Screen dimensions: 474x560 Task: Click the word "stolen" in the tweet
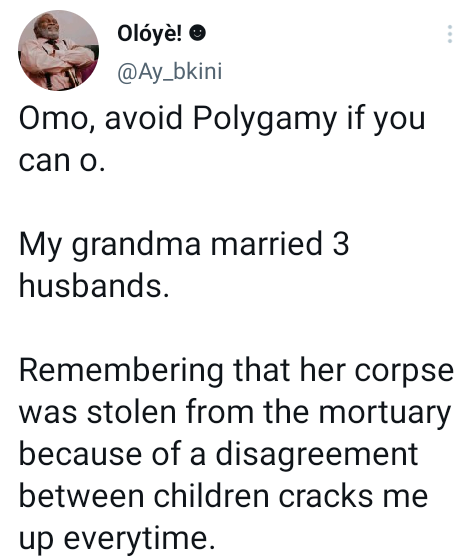pyautogui.click(x=132, y=412)
